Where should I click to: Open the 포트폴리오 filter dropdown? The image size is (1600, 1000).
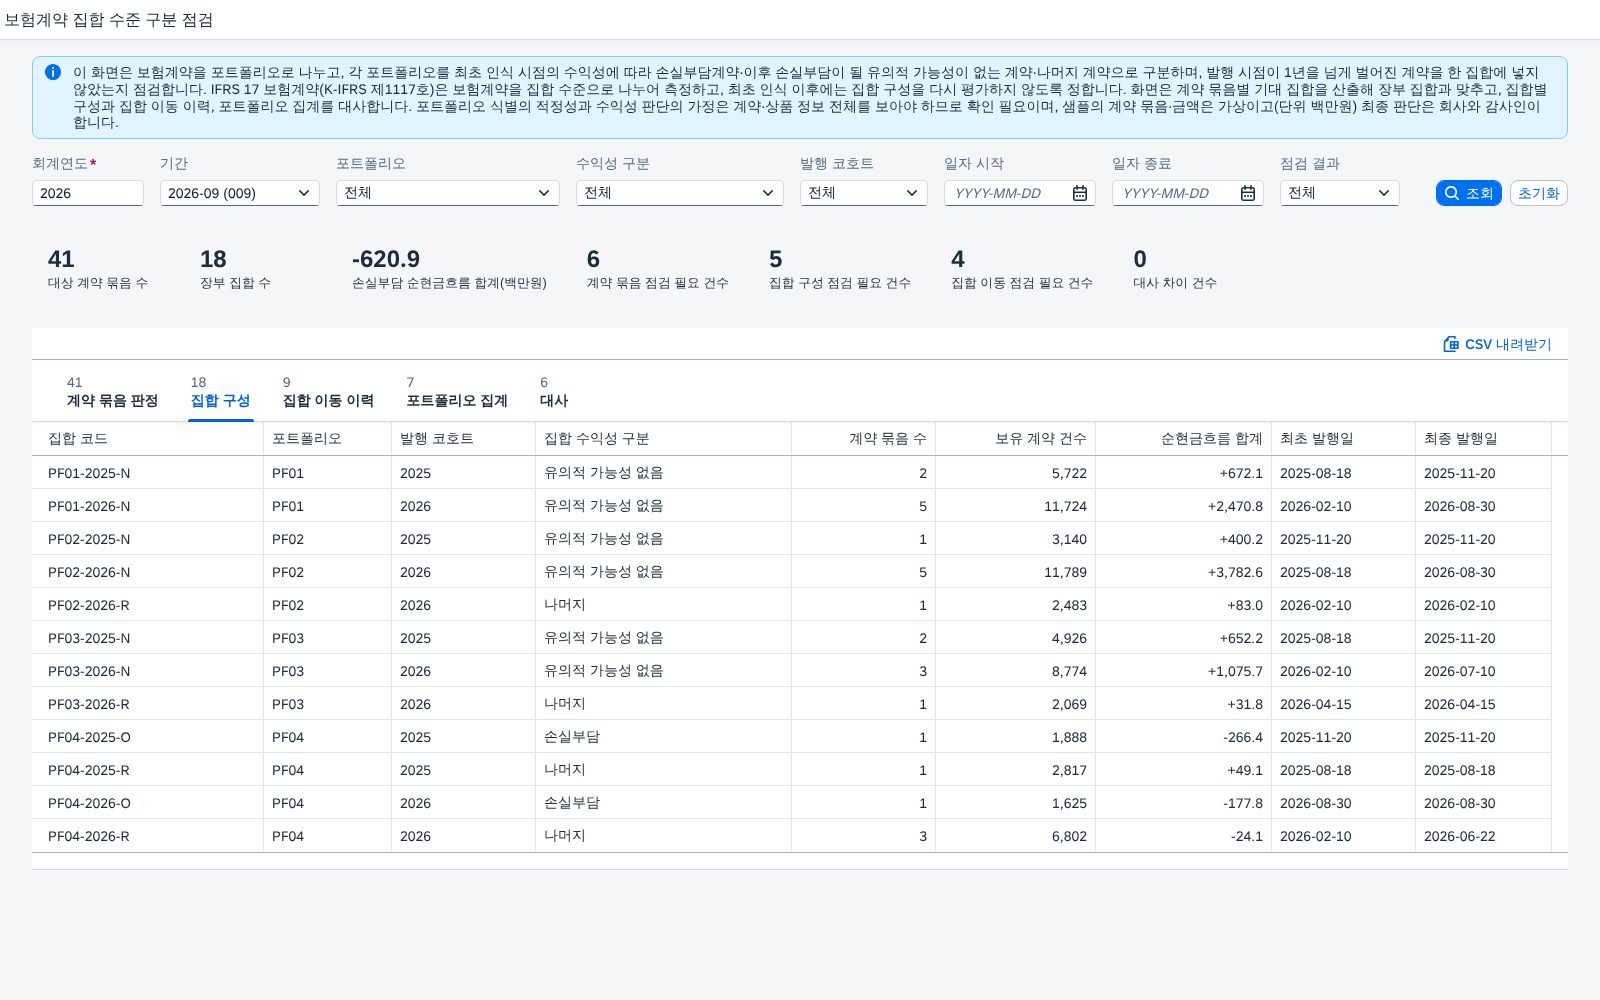click(x=448, y=193)
